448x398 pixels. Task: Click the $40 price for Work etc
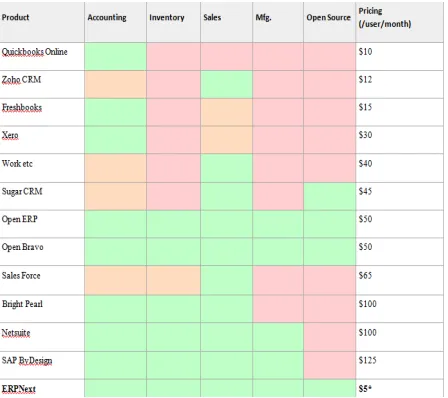point(365,164)
